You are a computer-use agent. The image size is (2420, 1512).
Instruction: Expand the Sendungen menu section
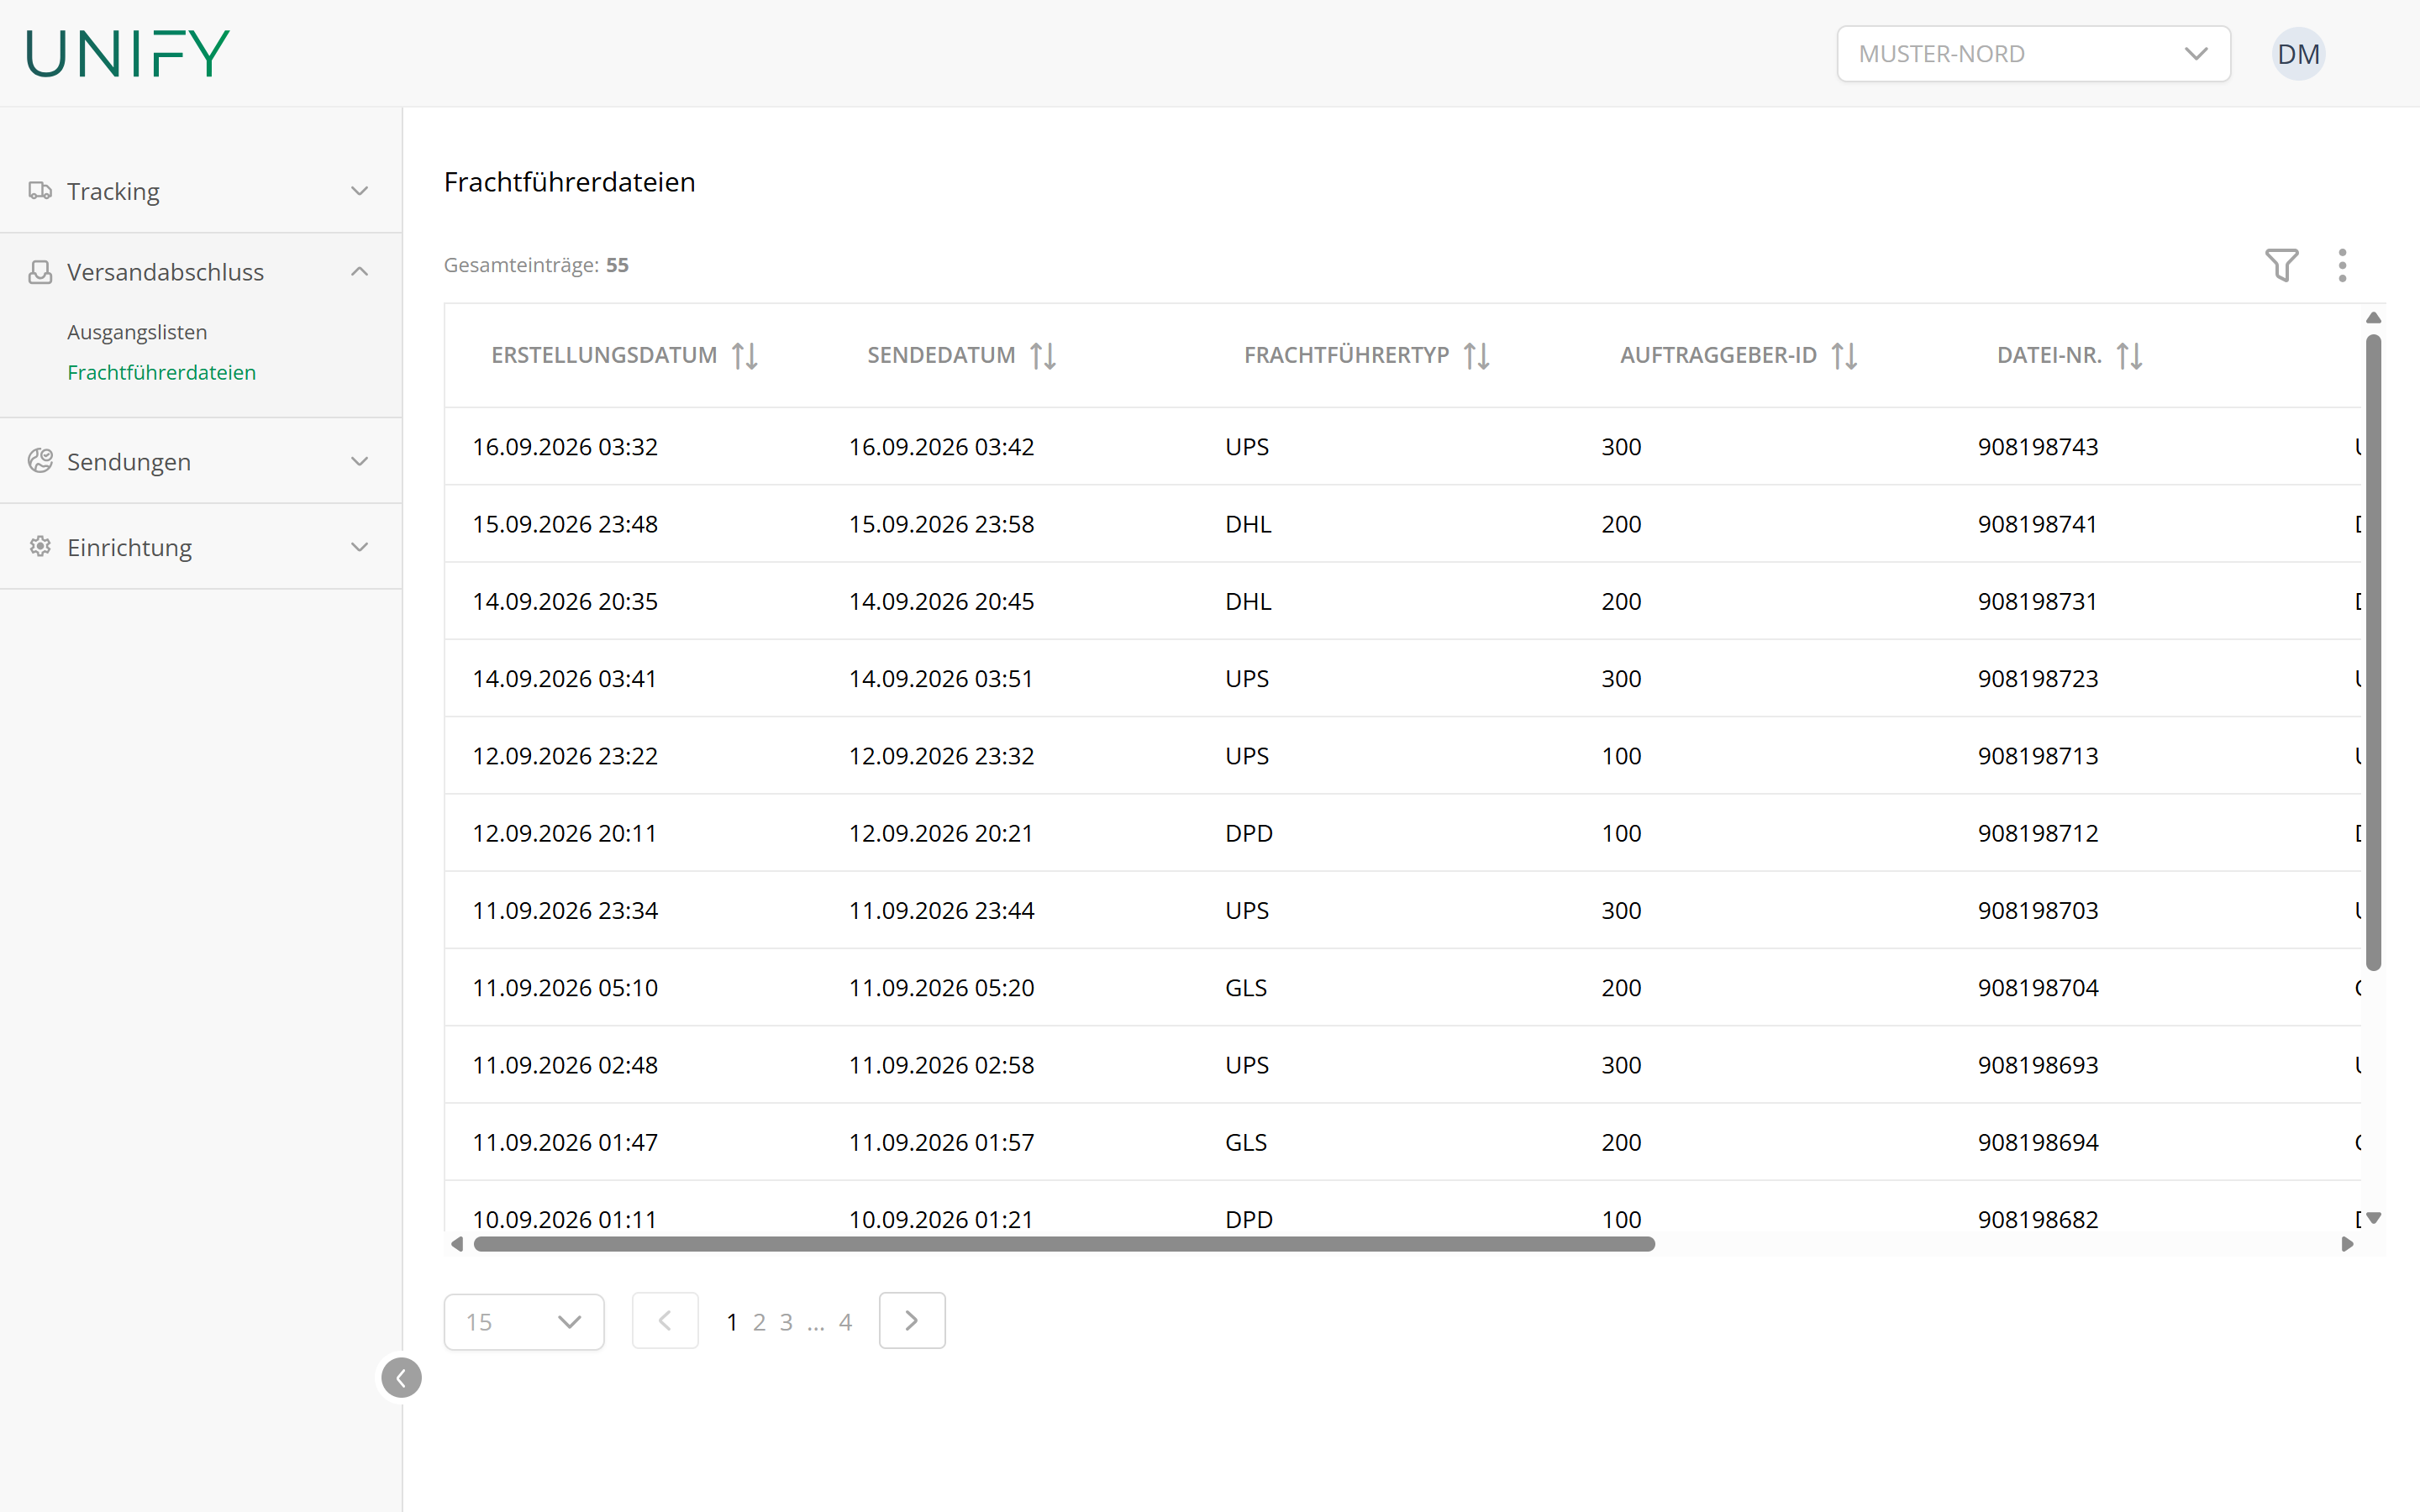(201, 461)
